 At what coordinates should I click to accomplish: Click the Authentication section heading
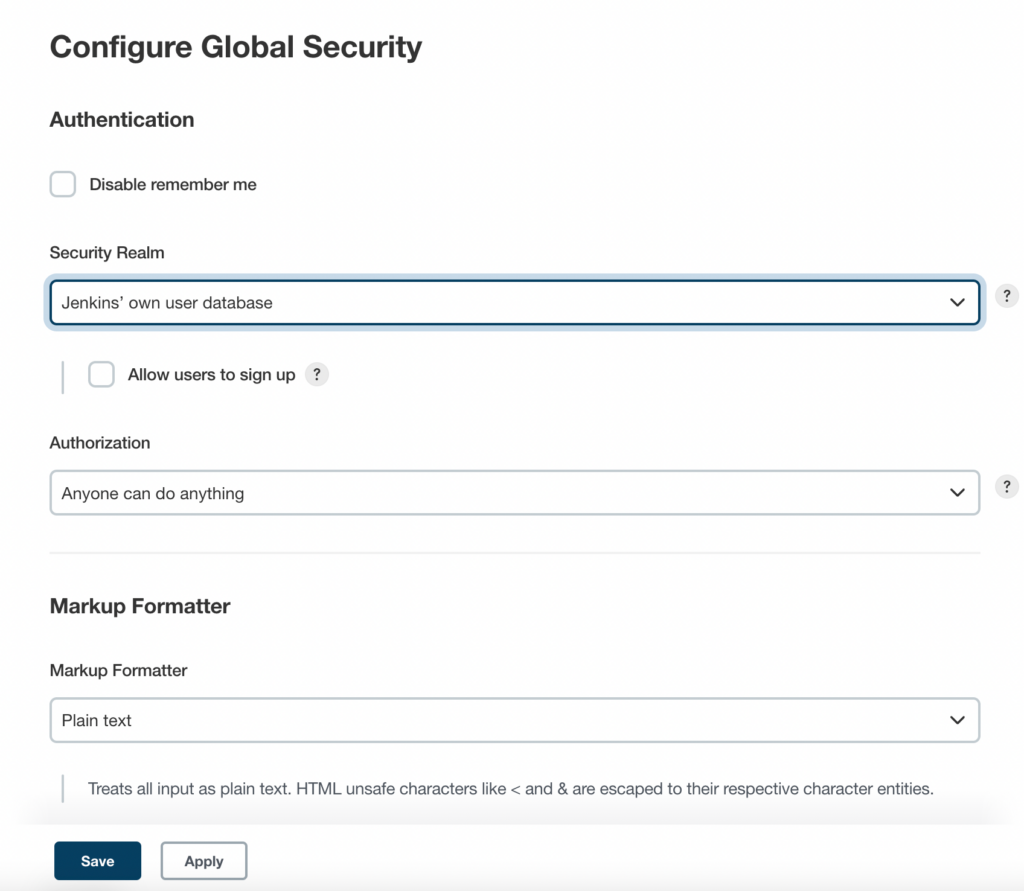pyautogui.click(x=121, y=119)
